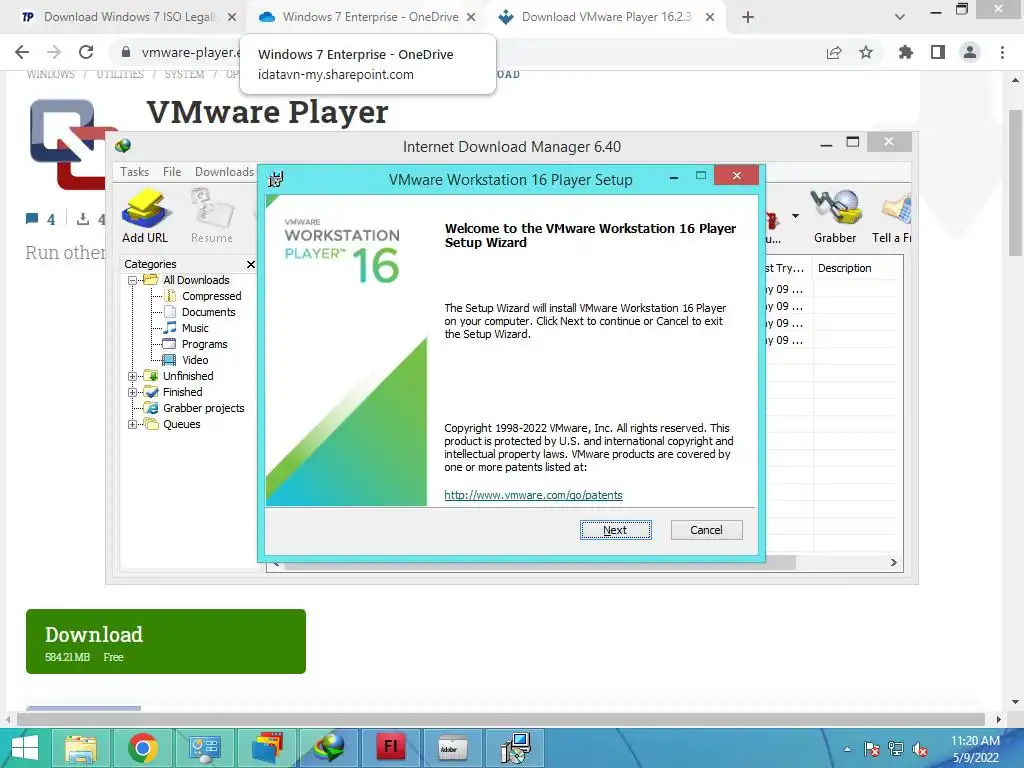Select the Programs category
1024x768 pixels.
click(x=204, y=344)
